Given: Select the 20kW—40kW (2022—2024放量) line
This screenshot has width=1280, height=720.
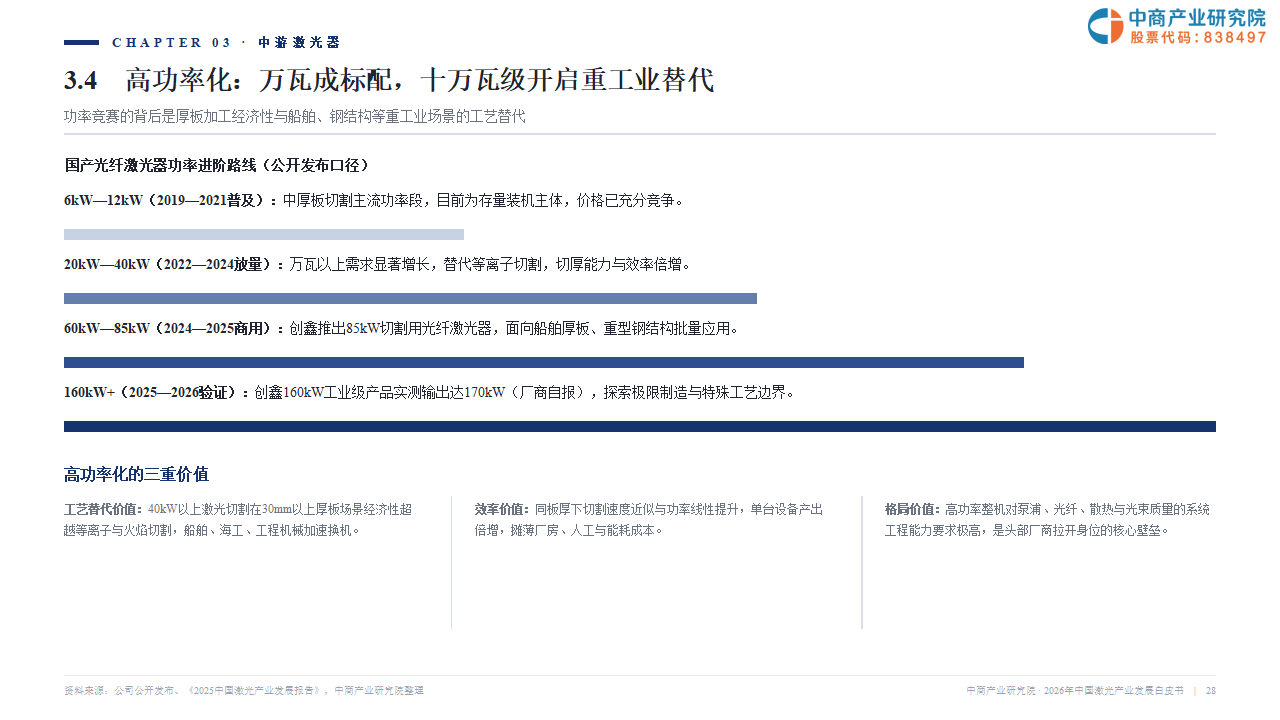Looking at the screenshot, I should click(x=378, y=264).
